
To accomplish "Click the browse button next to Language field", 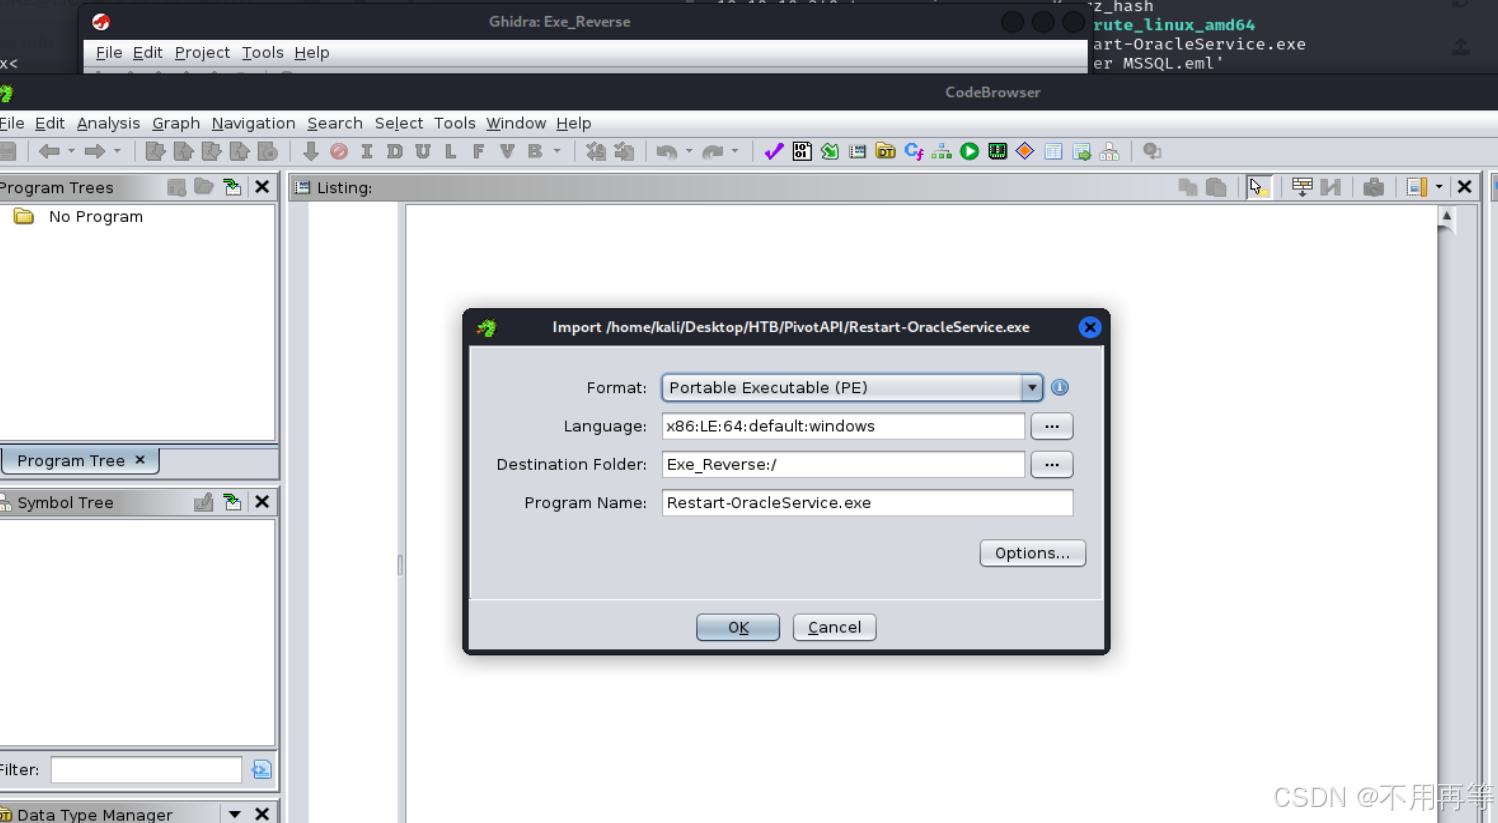I will (x=1052, y=426).
